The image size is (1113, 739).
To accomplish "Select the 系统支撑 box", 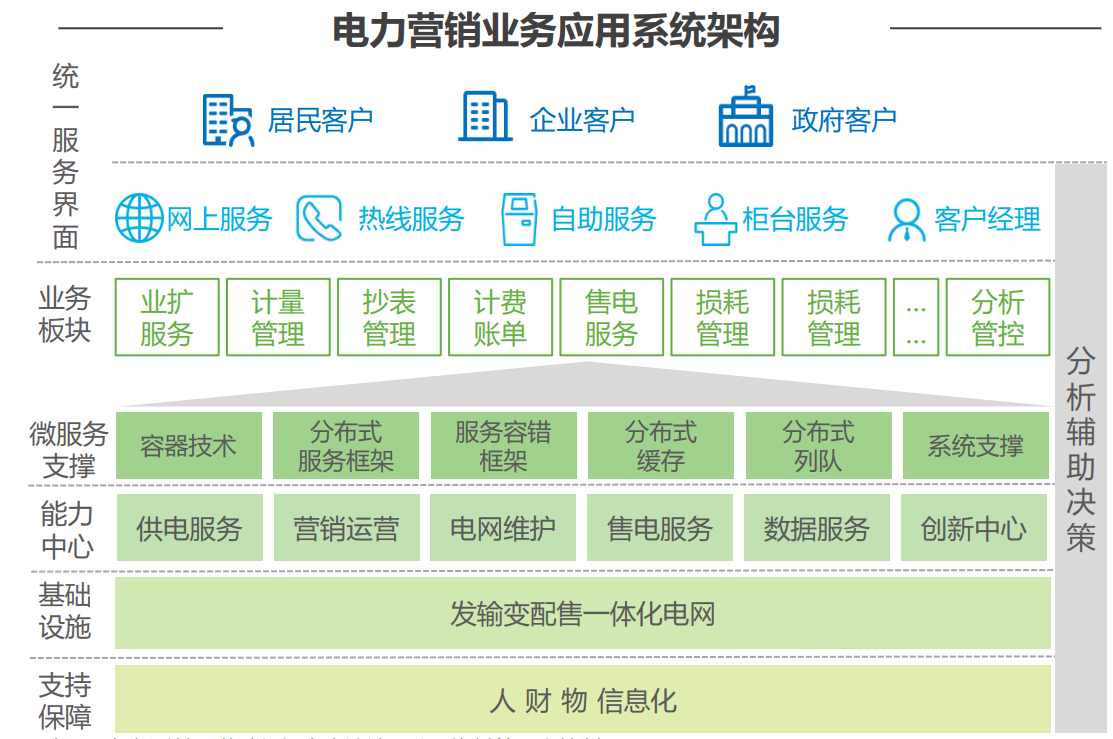I will click(976, 446).
